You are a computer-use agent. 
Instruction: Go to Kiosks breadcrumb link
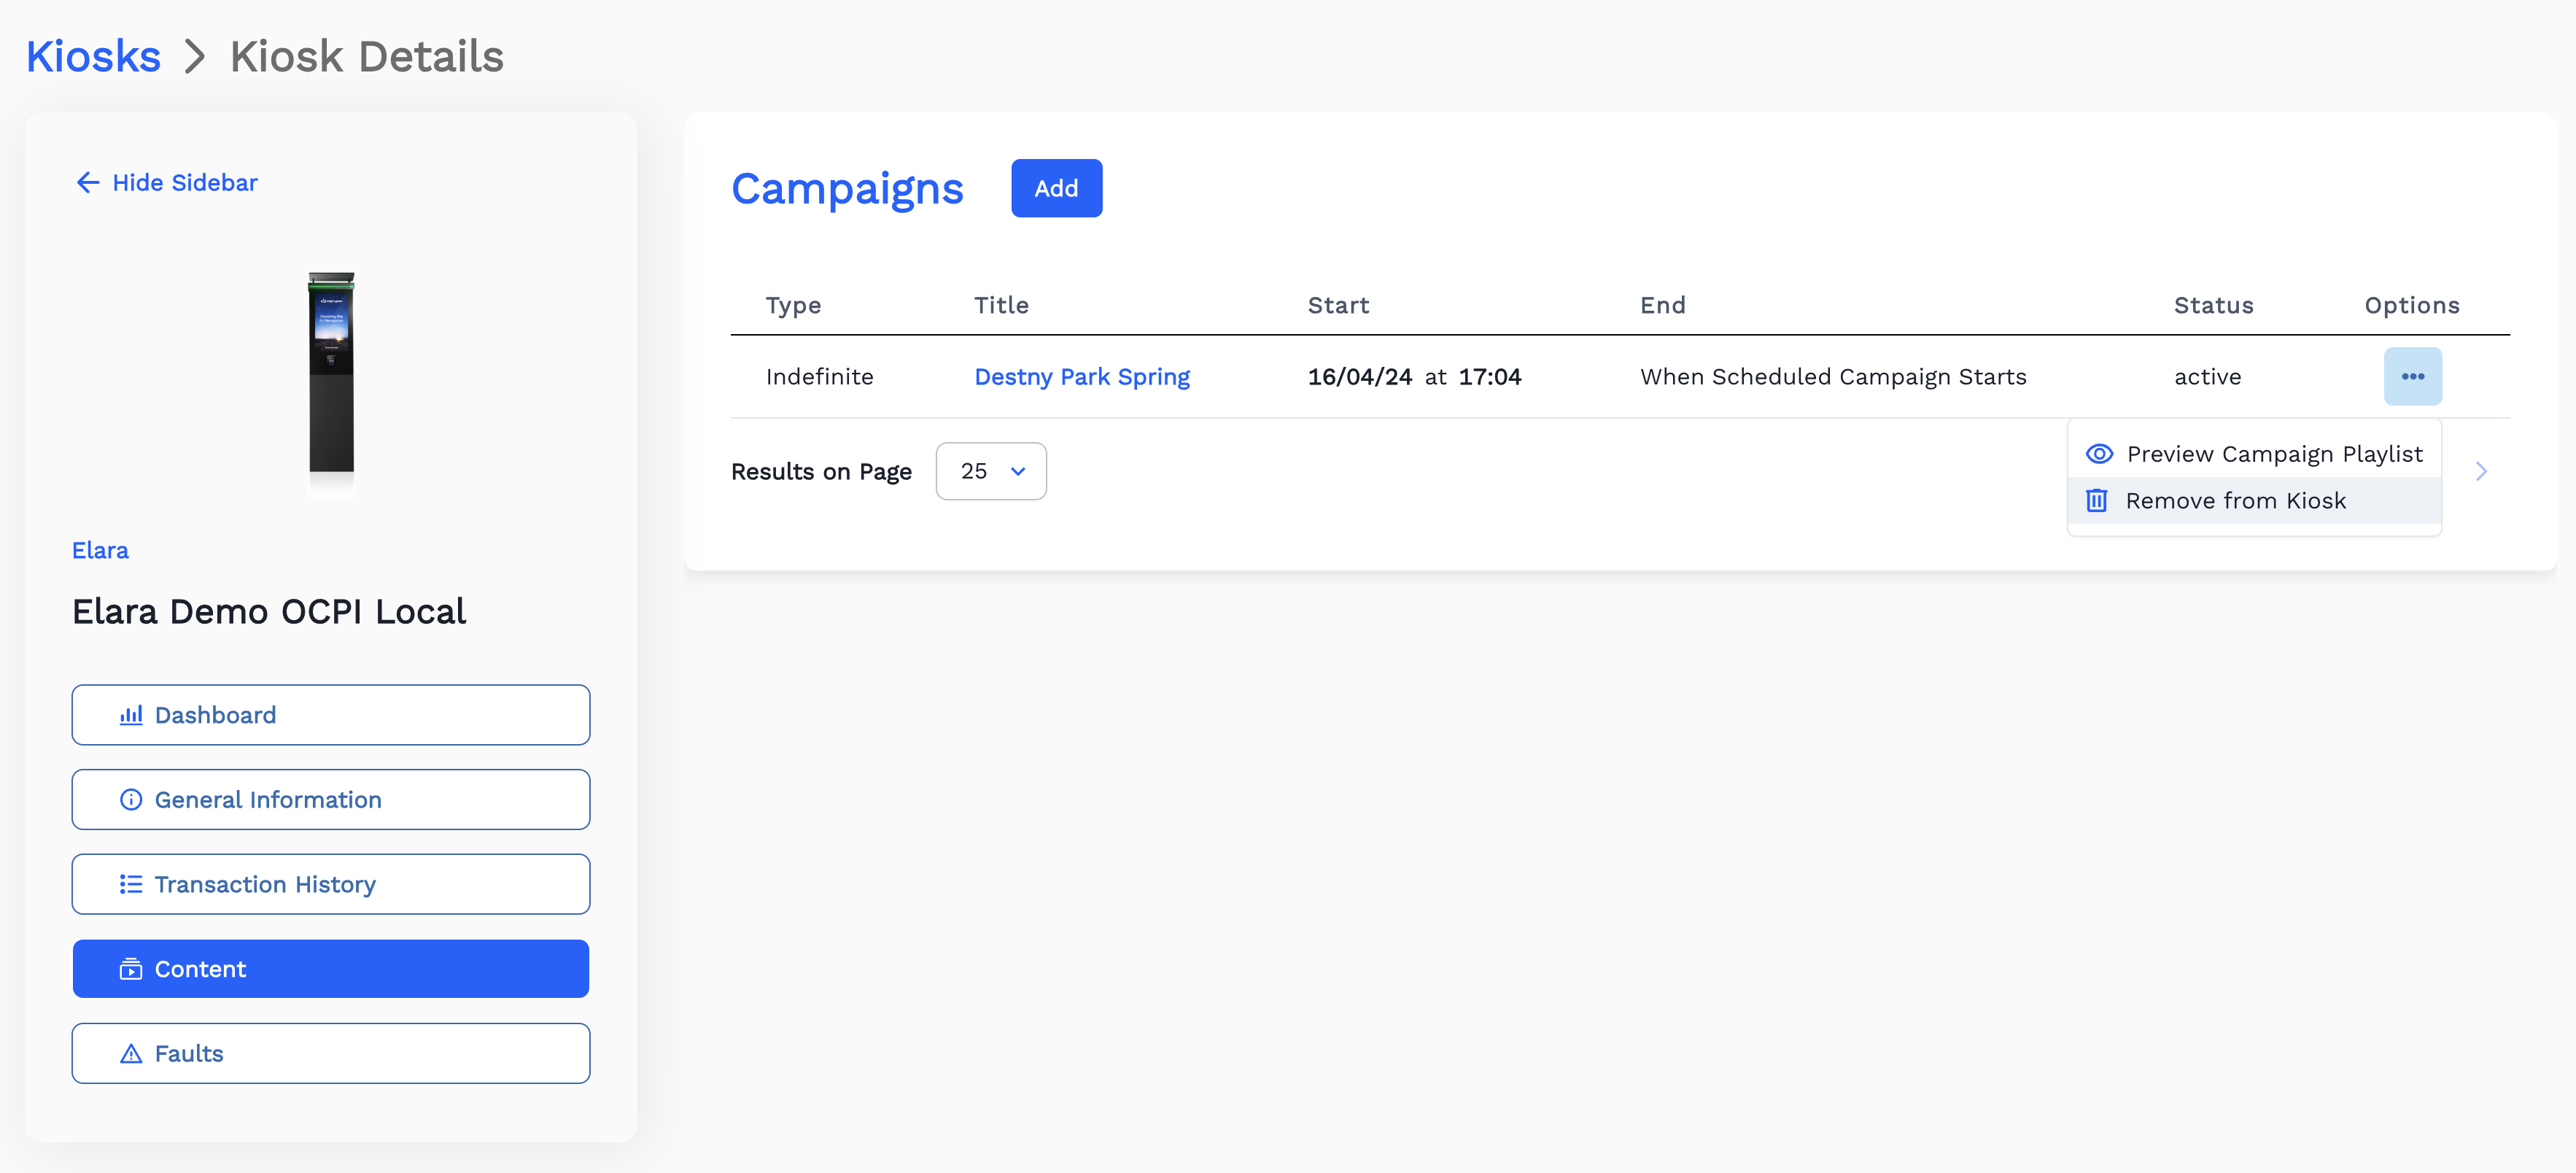(93, 56)
